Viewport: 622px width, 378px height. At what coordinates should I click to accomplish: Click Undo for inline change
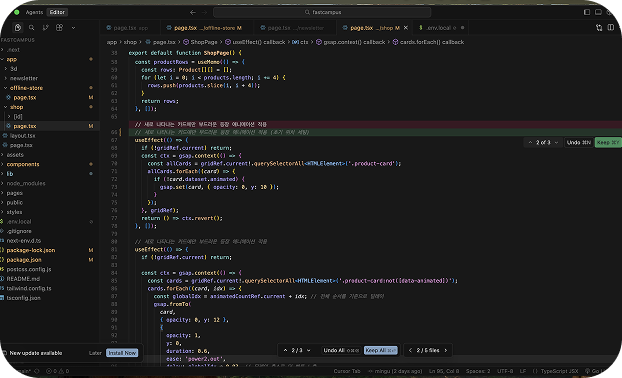point(579,142)
